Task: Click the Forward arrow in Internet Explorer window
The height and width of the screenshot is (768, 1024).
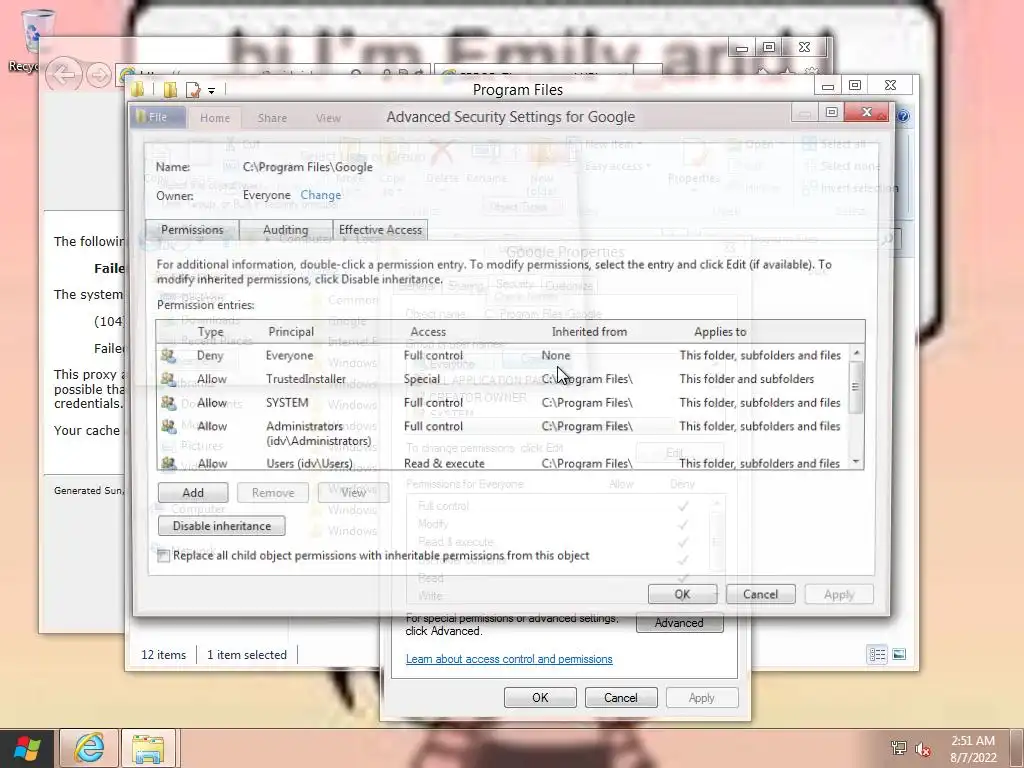Action: (x=98, y=76)
